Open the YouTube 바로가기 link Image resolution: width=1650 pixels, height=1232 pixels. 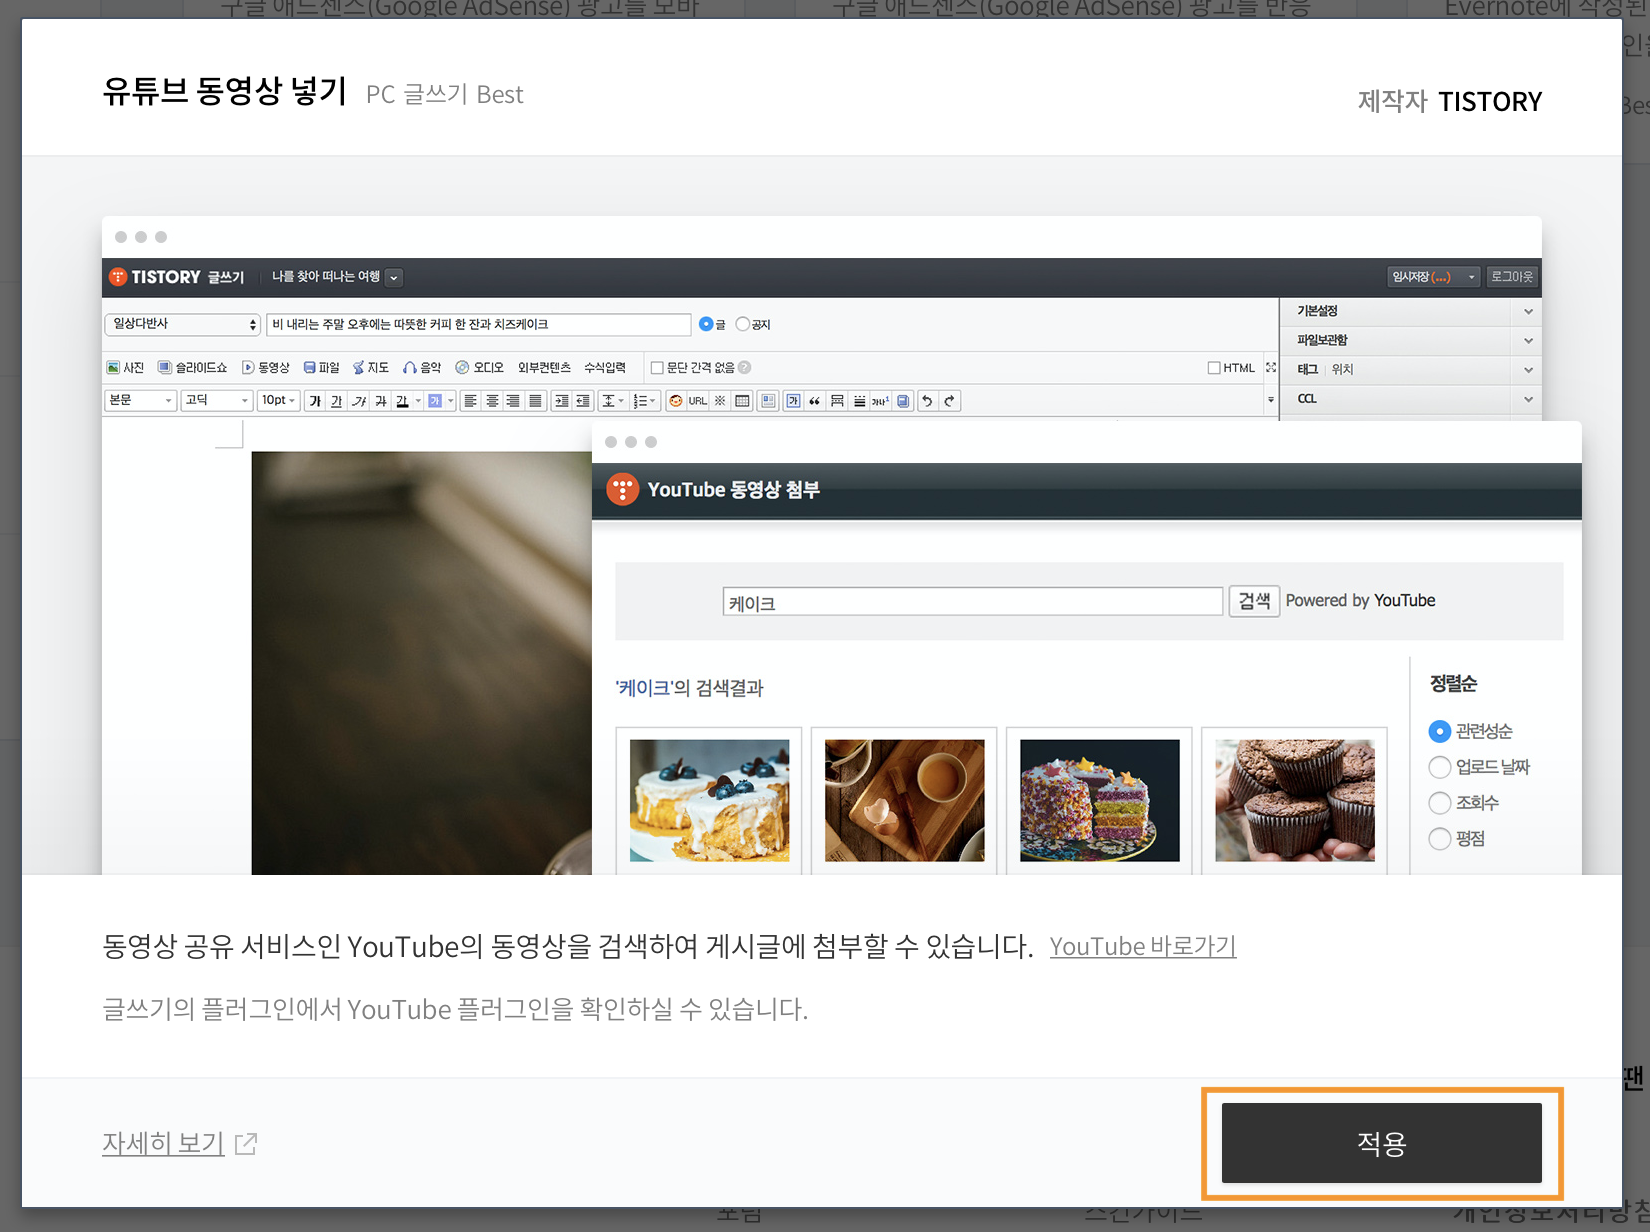coord(1143,946)
